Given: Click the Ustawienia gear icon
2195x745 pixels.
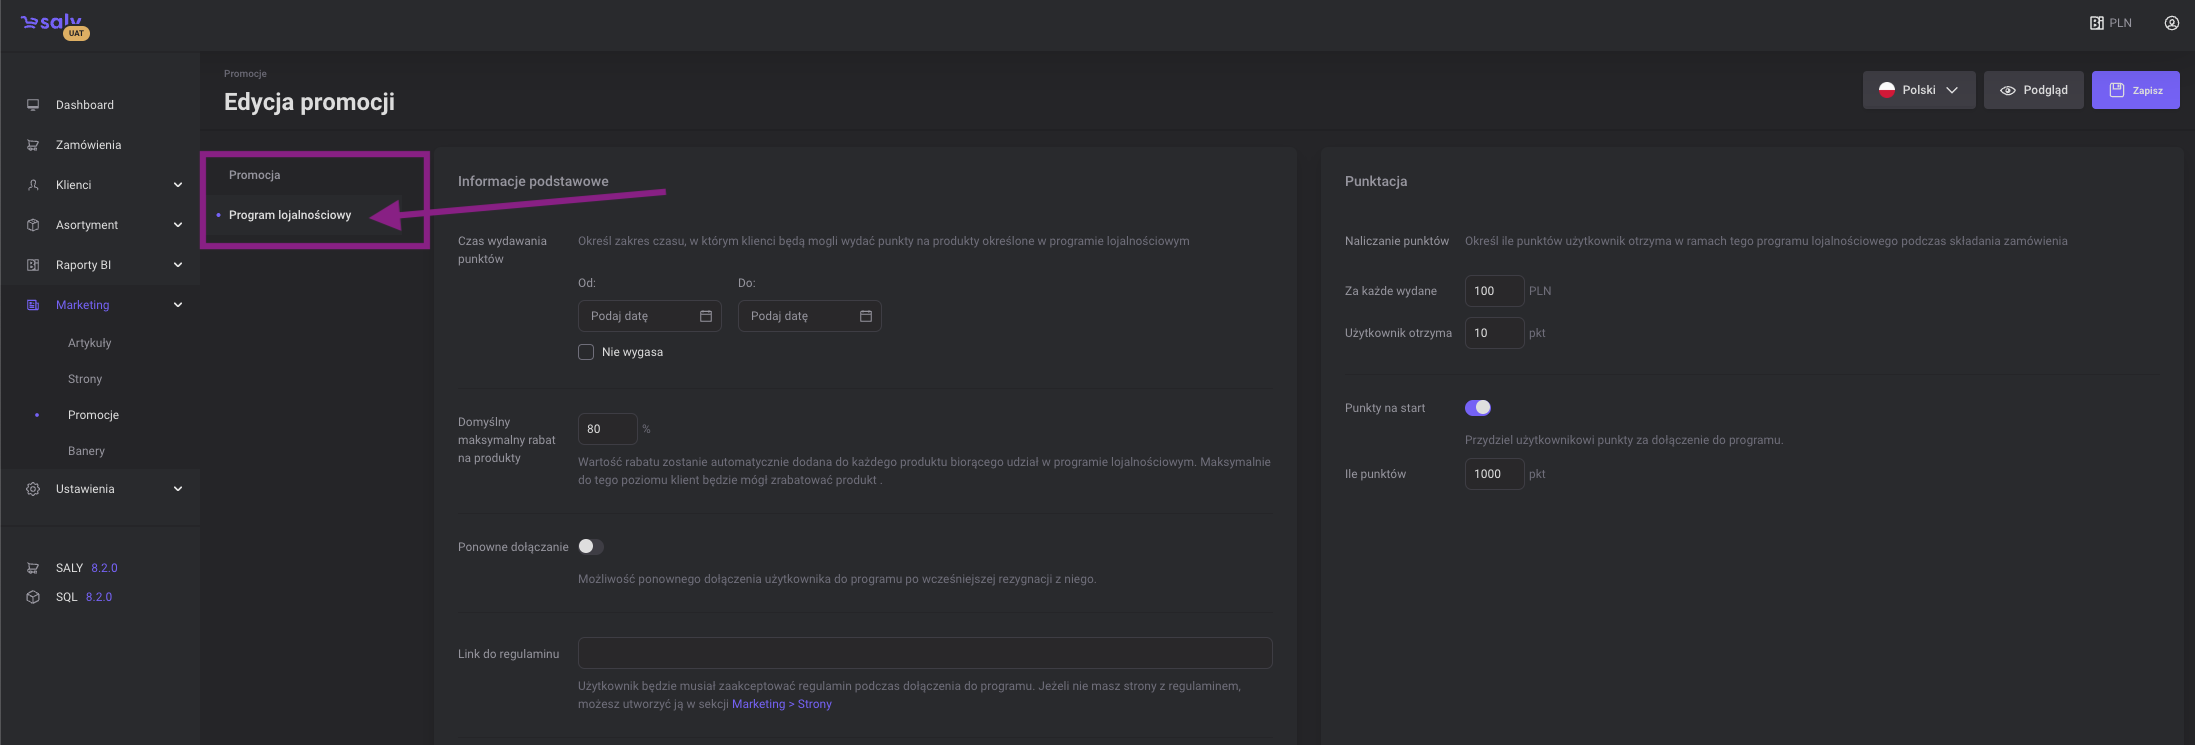Looking at the screenshot, I should pos(33,489).
